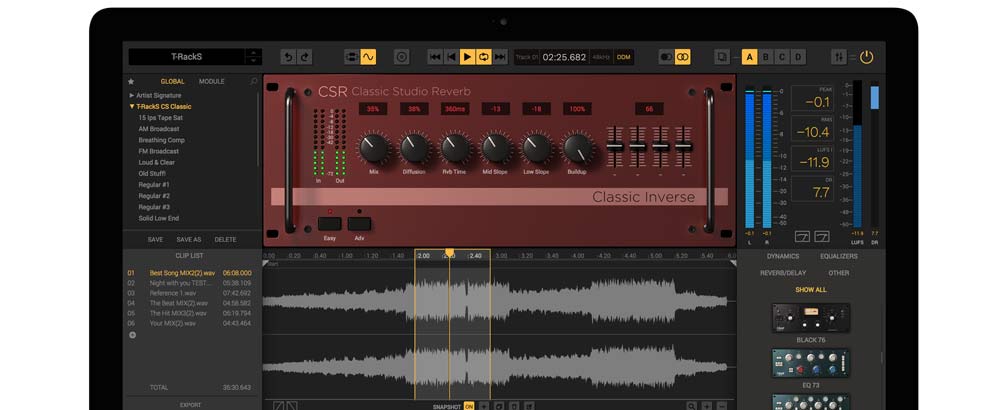Viewport: 1000px width, 410px height.
Task: Select preset 15 Ips Tape Sat
Action: click(x=161, y=118)
